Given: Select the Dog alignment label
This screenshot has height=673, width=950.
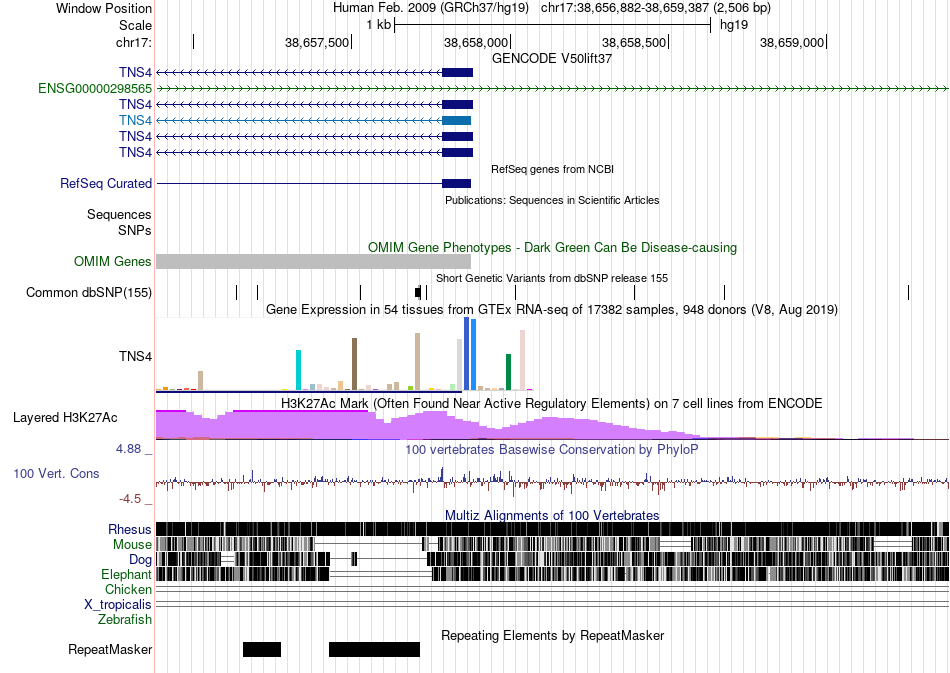Looking at the screenshot, I should 140,559.
